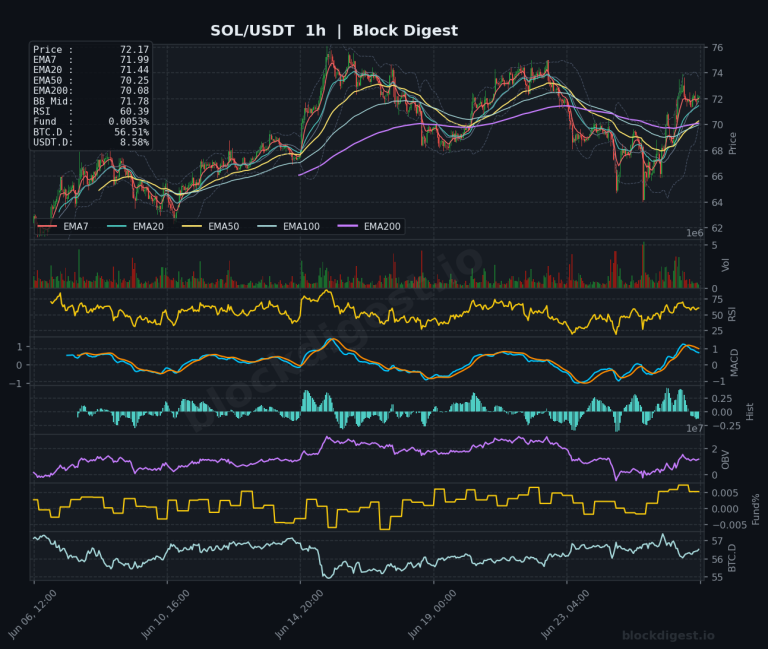
Task: Select the BTC.D 56.51% info row
Action: pos(91,132)
